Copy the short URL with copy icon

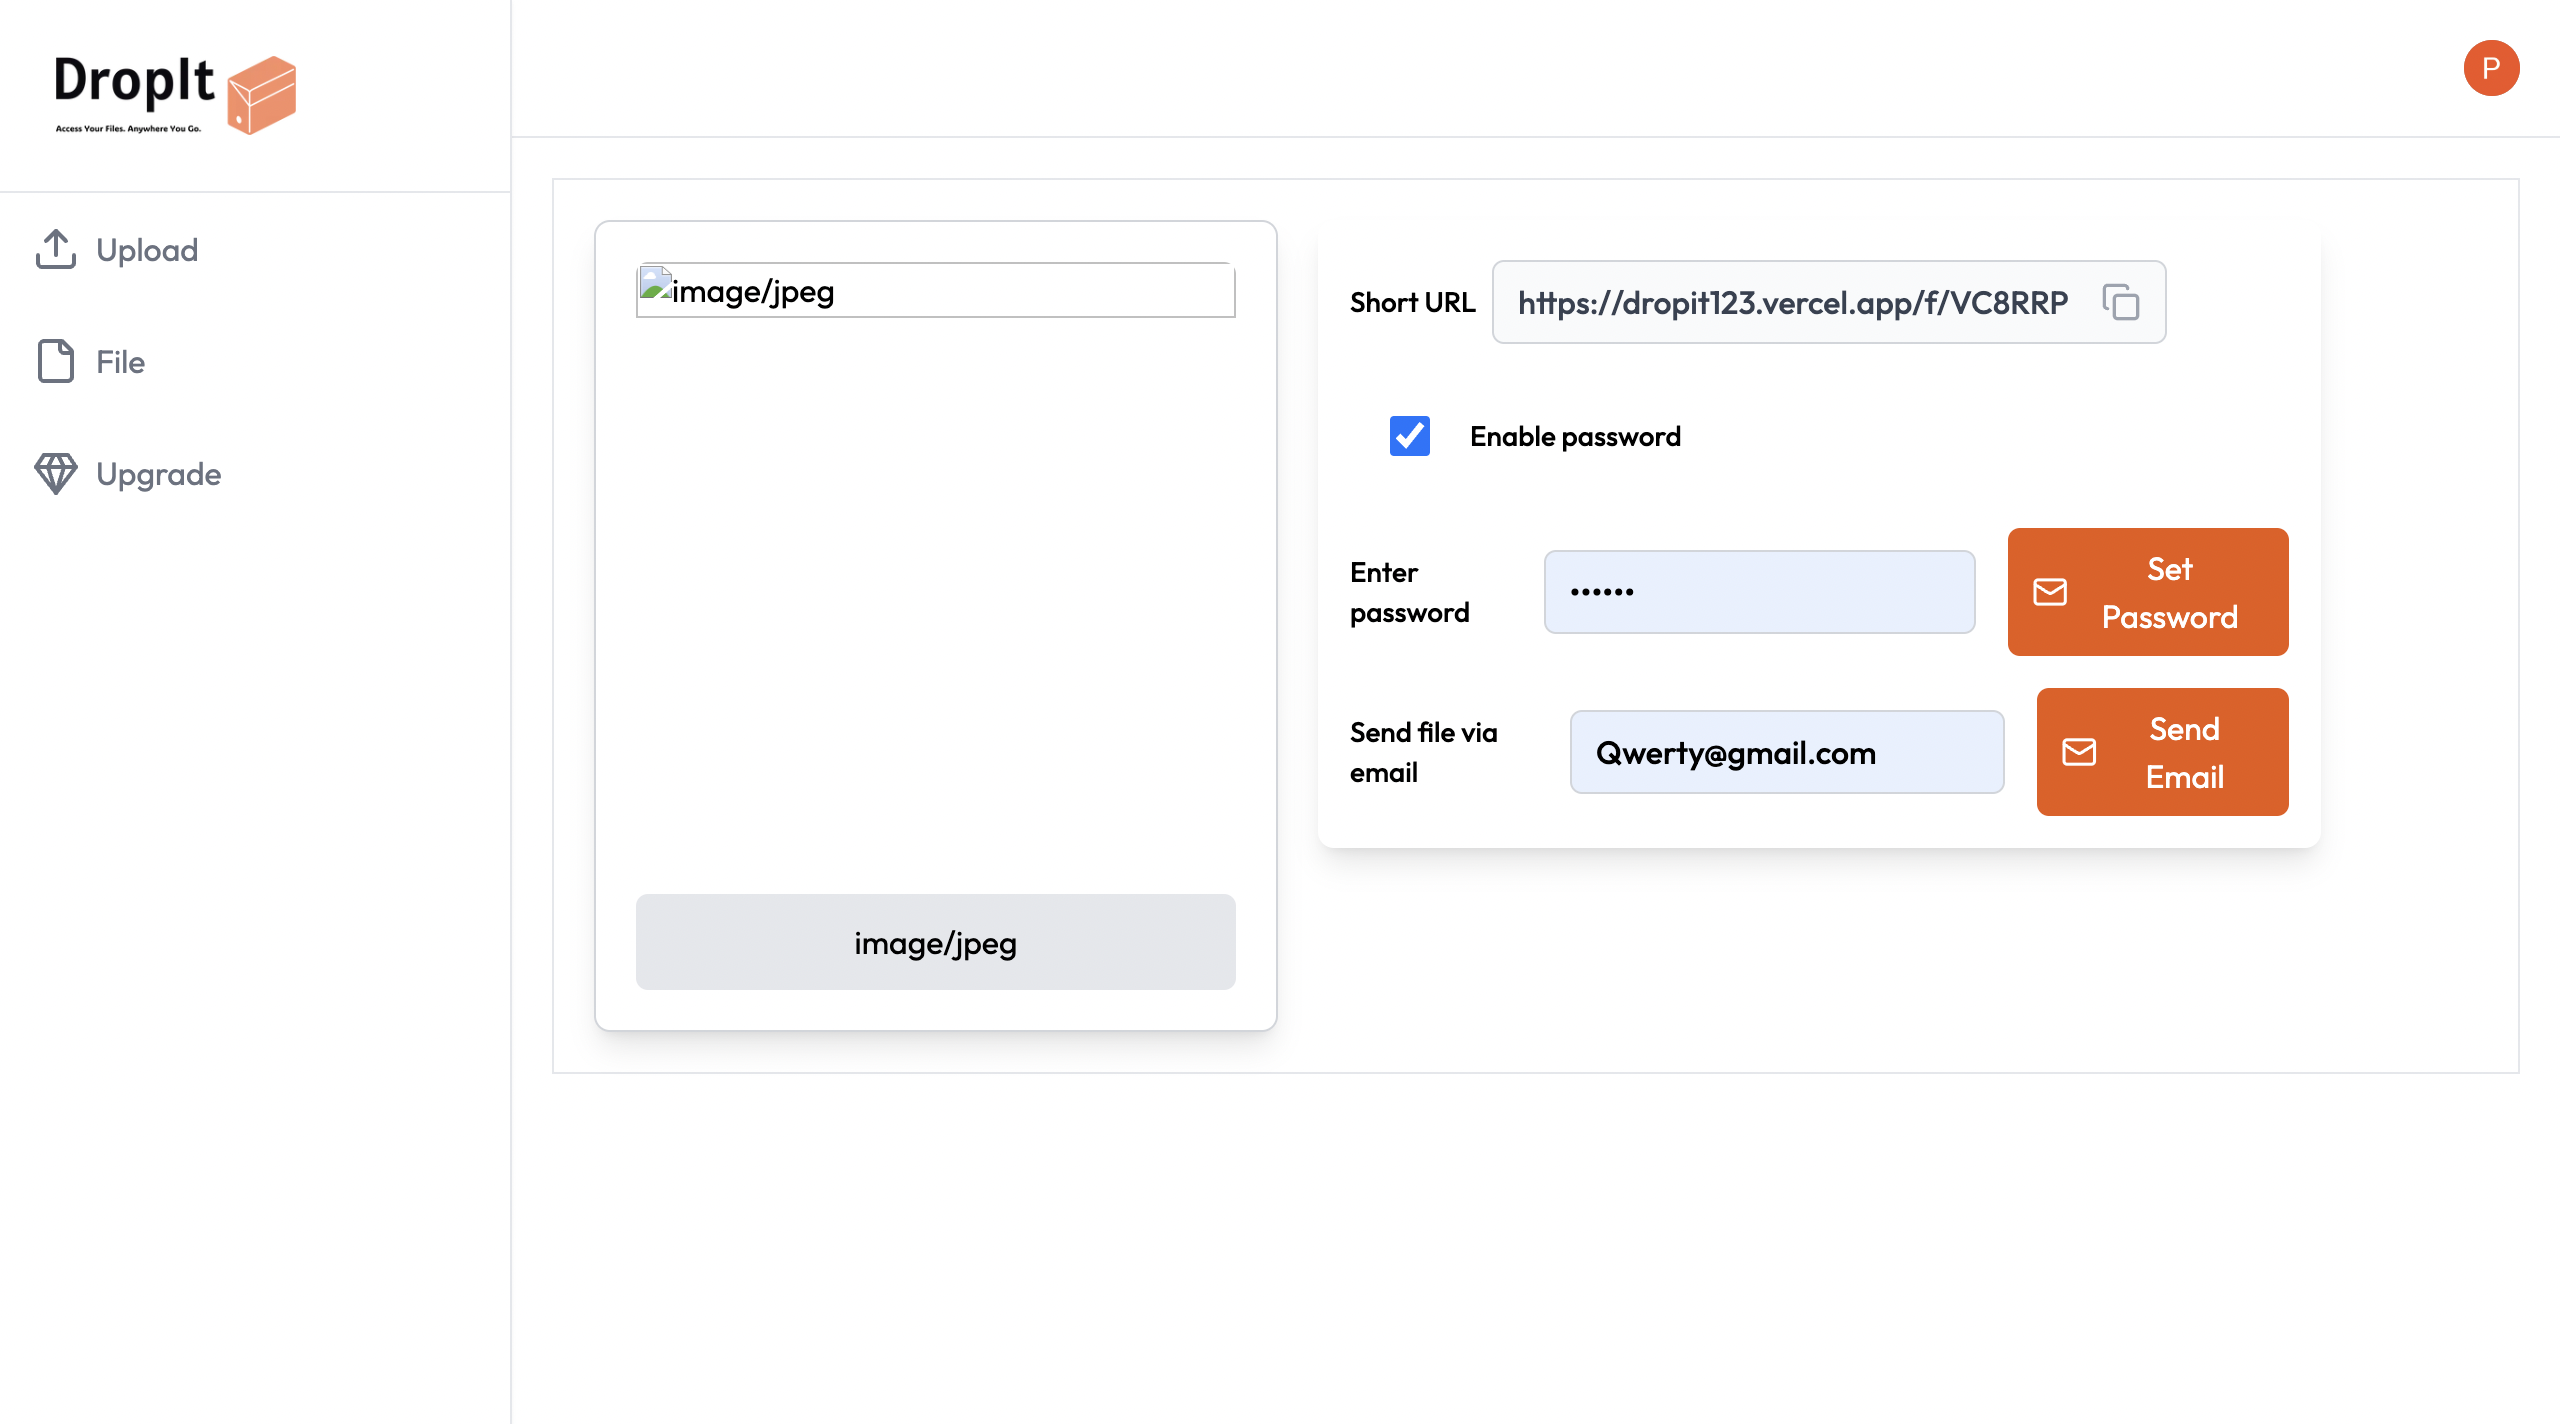(2120, 302)
